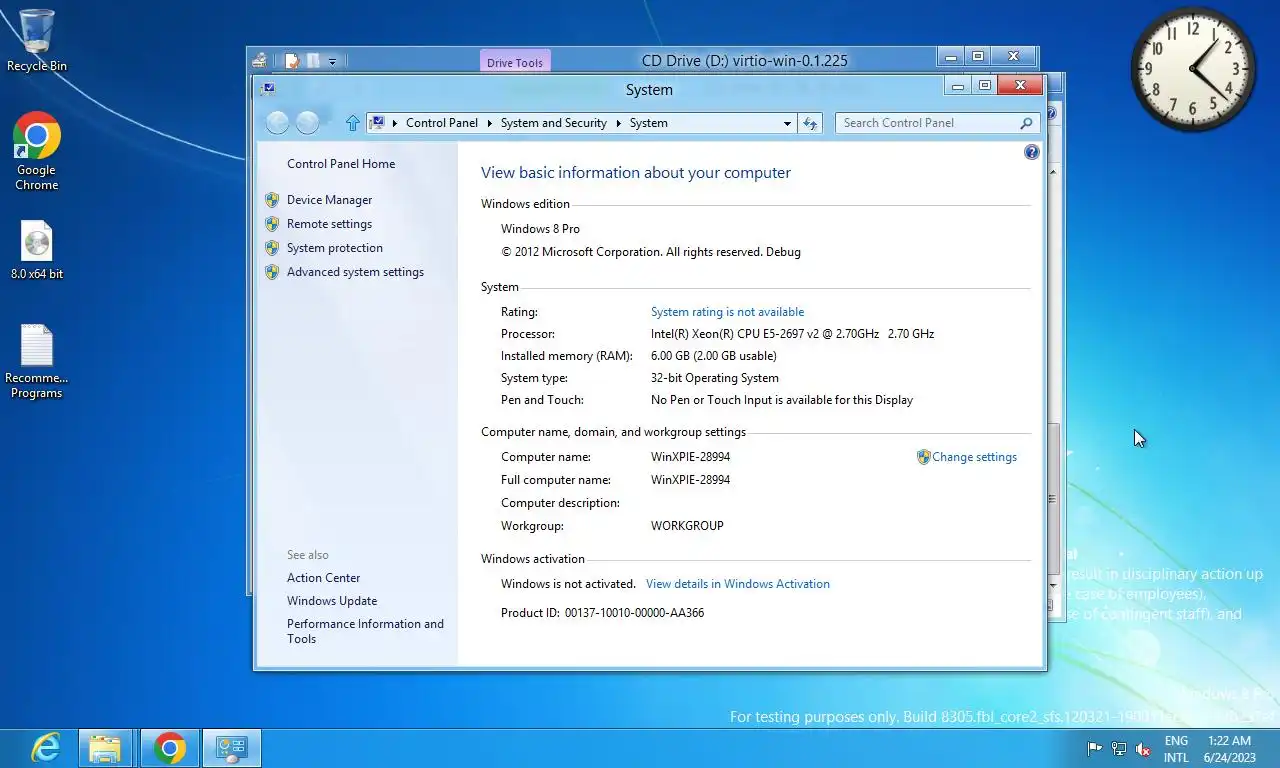Viewport: 1280px width, 768px height.
Task: Click the computer name WinXPIE-28994 beside Computer name
Action: point(690,457)
